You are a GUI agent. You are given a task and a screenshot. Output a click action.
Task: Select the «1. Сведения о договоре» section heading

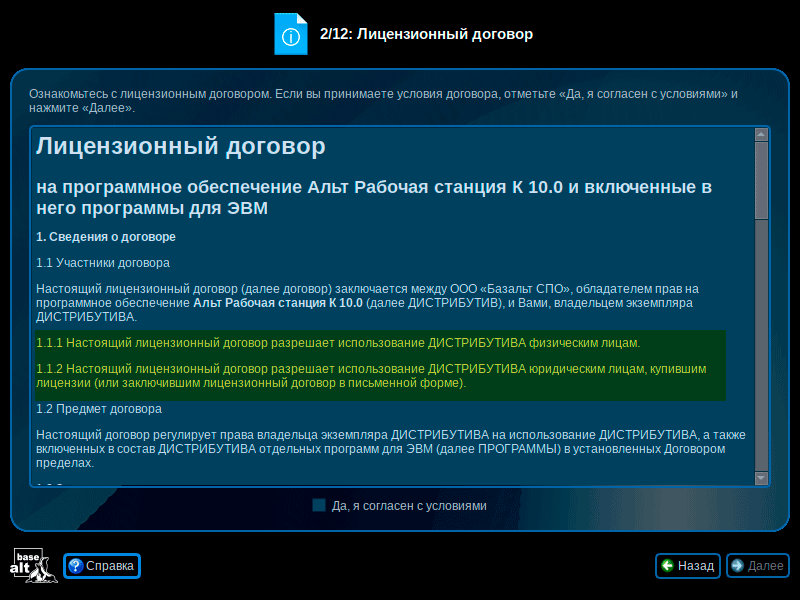point(106,237)
